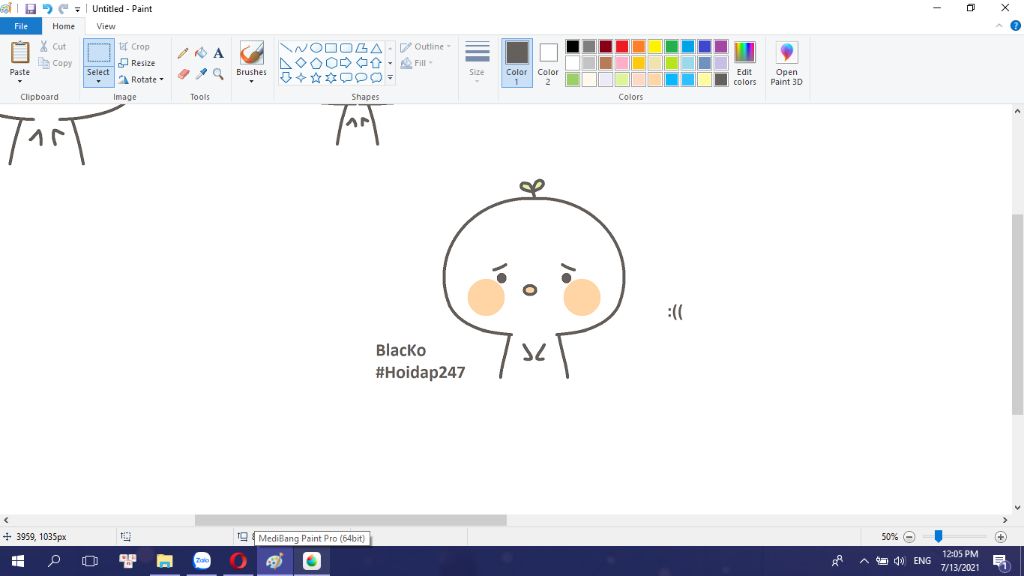1024x576 pixels.
Task: Switch to the View tab
Action: [x=106, y=26]
